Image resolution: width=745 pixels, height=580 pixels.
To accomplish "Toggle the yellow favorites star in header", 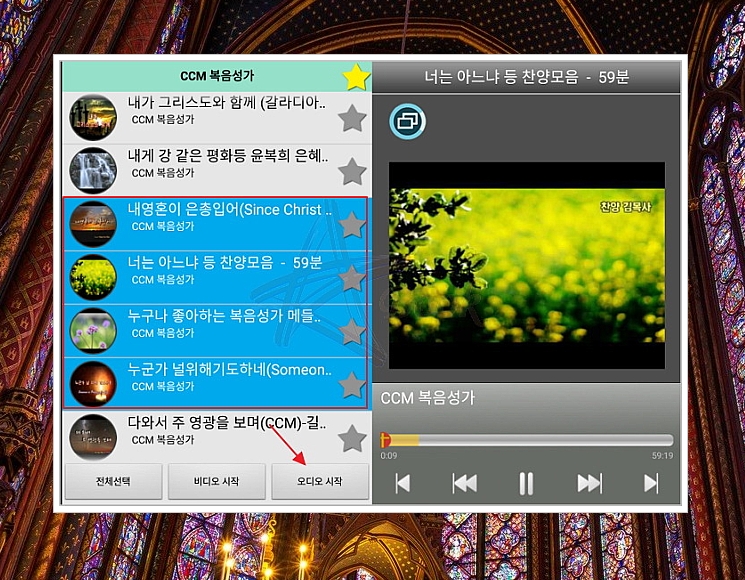I will coord(356,77).
